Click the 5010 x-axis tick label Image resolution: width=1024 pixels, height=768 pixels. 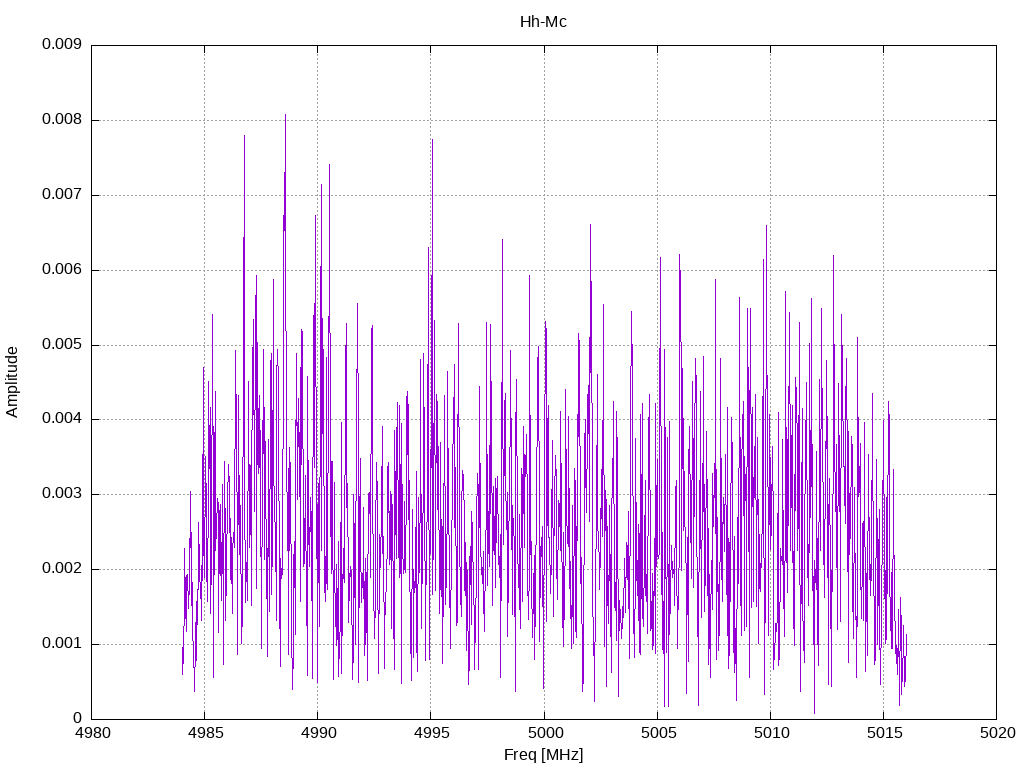point(771,733)
